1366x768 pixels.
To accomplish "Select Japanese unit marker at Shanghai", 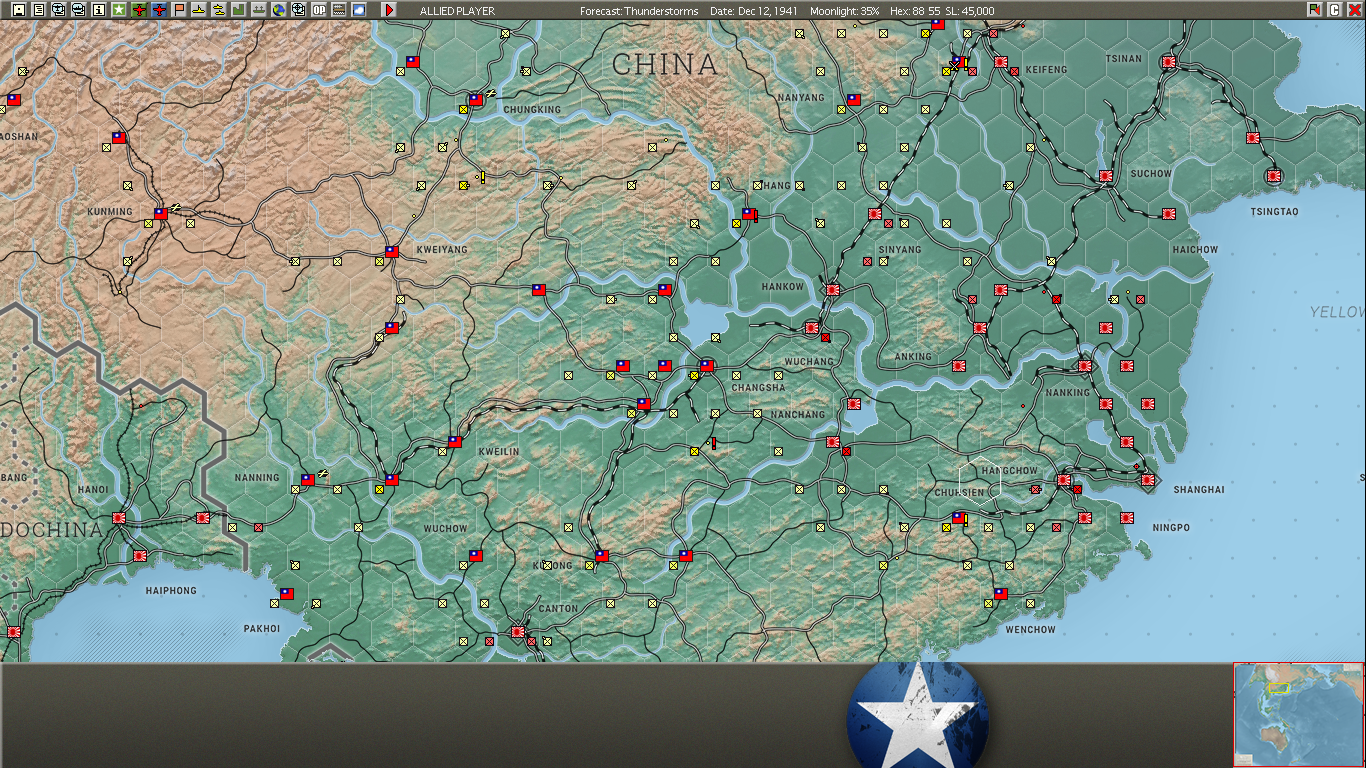I will 1148,480.
